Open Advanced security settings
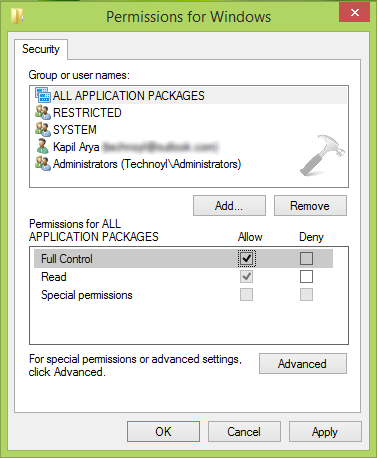377x458 pixels. pyautogui.click(x=303, y=364)
